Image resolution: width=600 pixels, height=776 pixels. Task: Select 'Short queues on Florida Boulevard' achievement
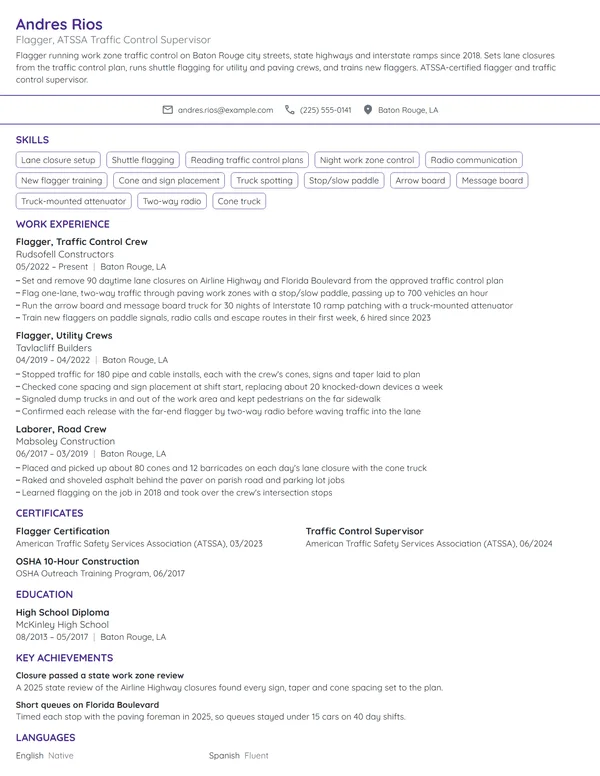point(87,705)
